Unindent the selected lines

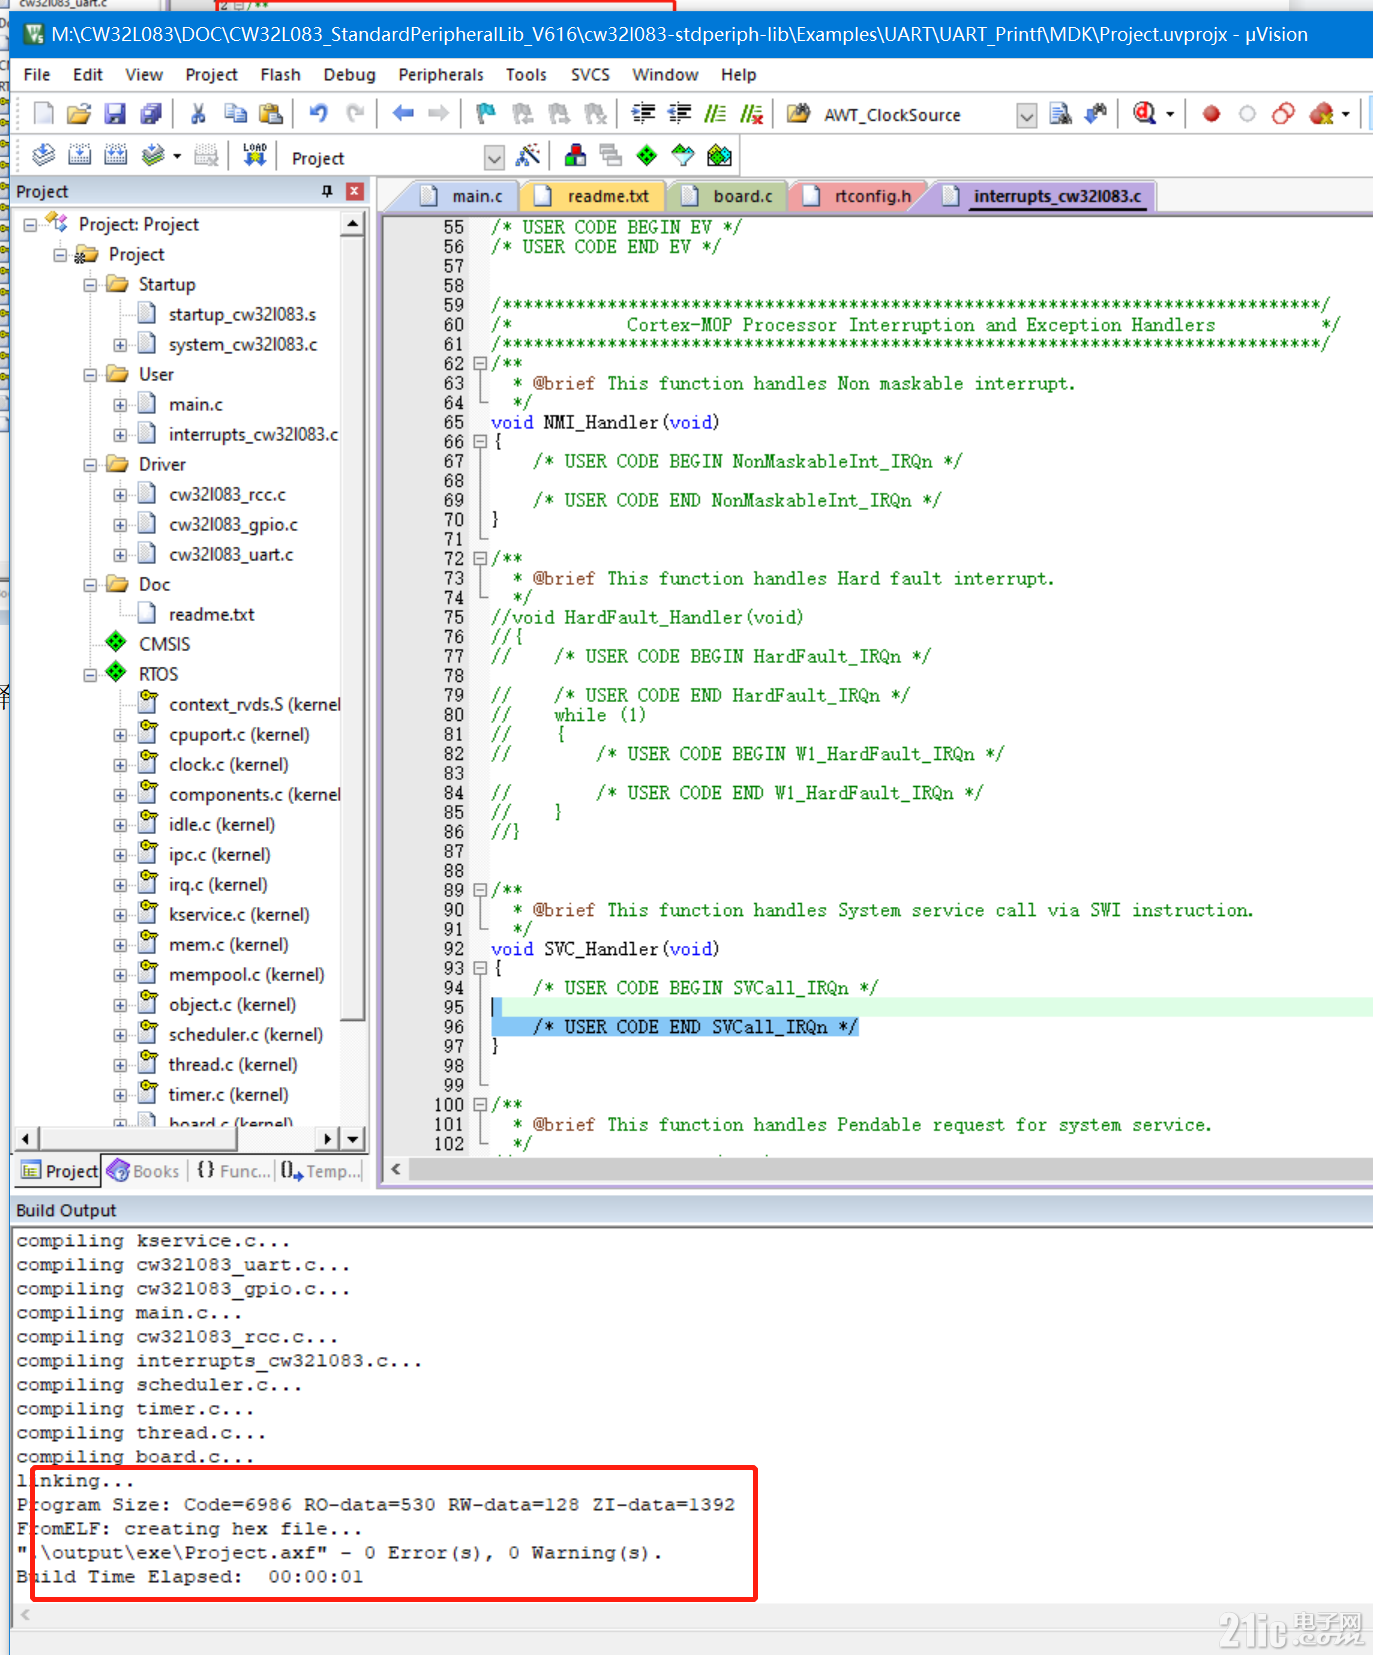[x=680, y=114]
